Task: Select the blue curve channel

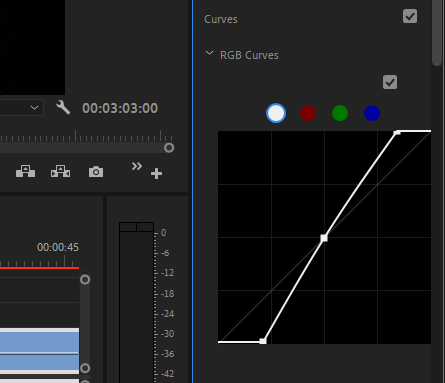Action: pyautogui.click(x=372, y=113)
